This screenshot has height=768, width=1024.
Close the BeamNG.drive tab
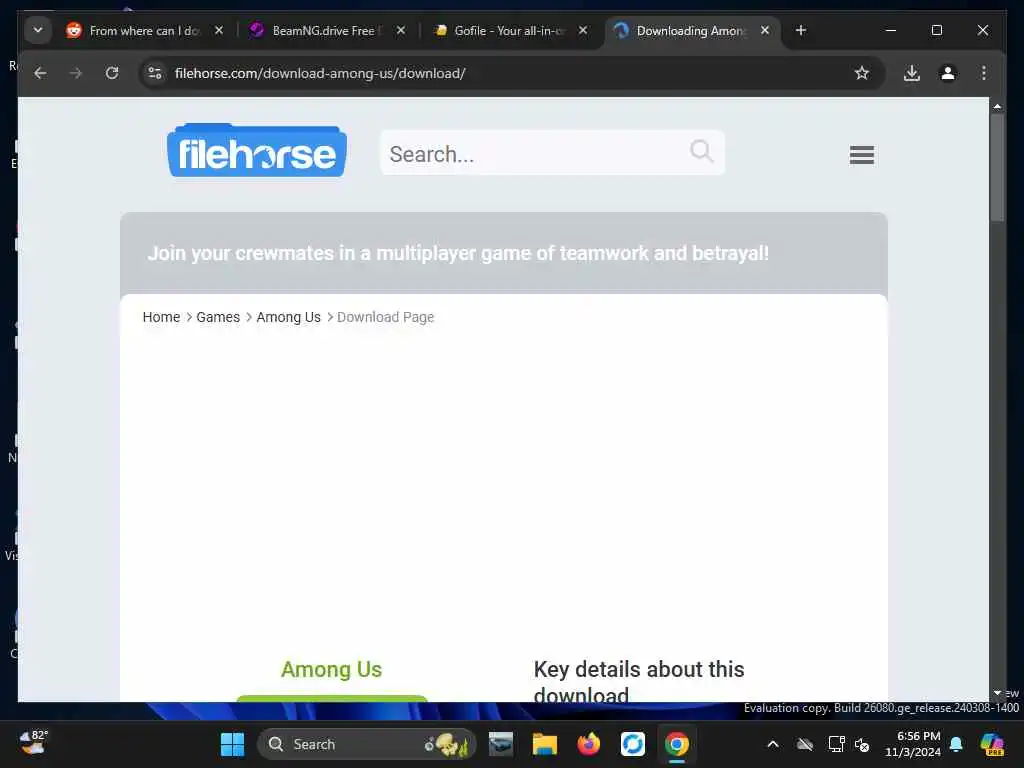[x=401, y=30]
